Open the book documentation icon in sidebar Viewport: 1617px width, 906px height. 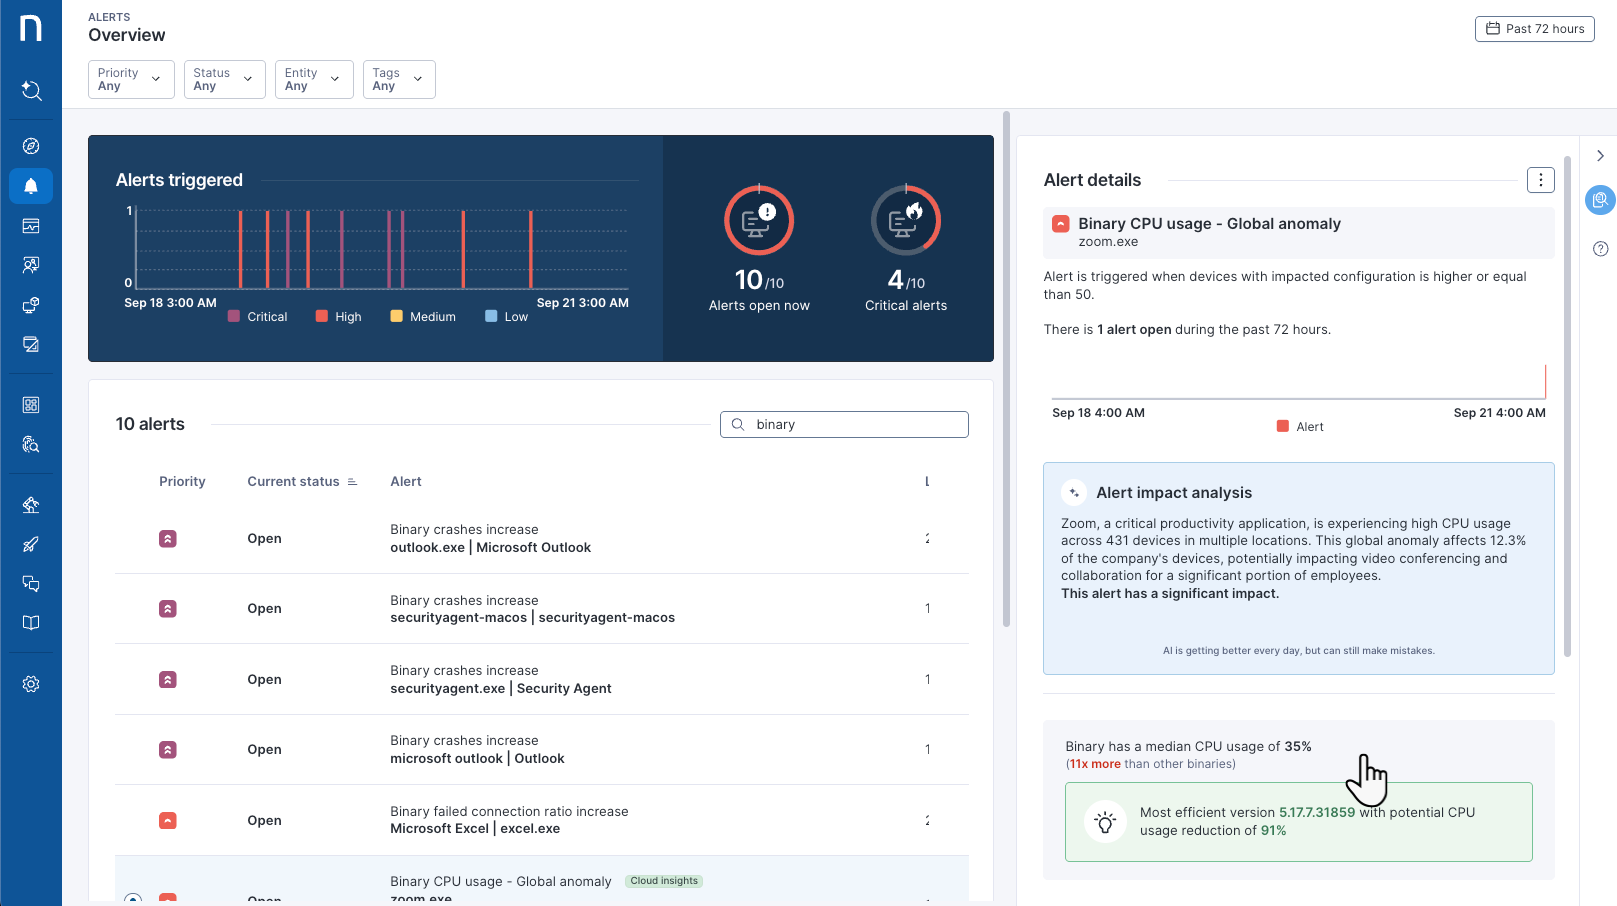pos(31,623)
